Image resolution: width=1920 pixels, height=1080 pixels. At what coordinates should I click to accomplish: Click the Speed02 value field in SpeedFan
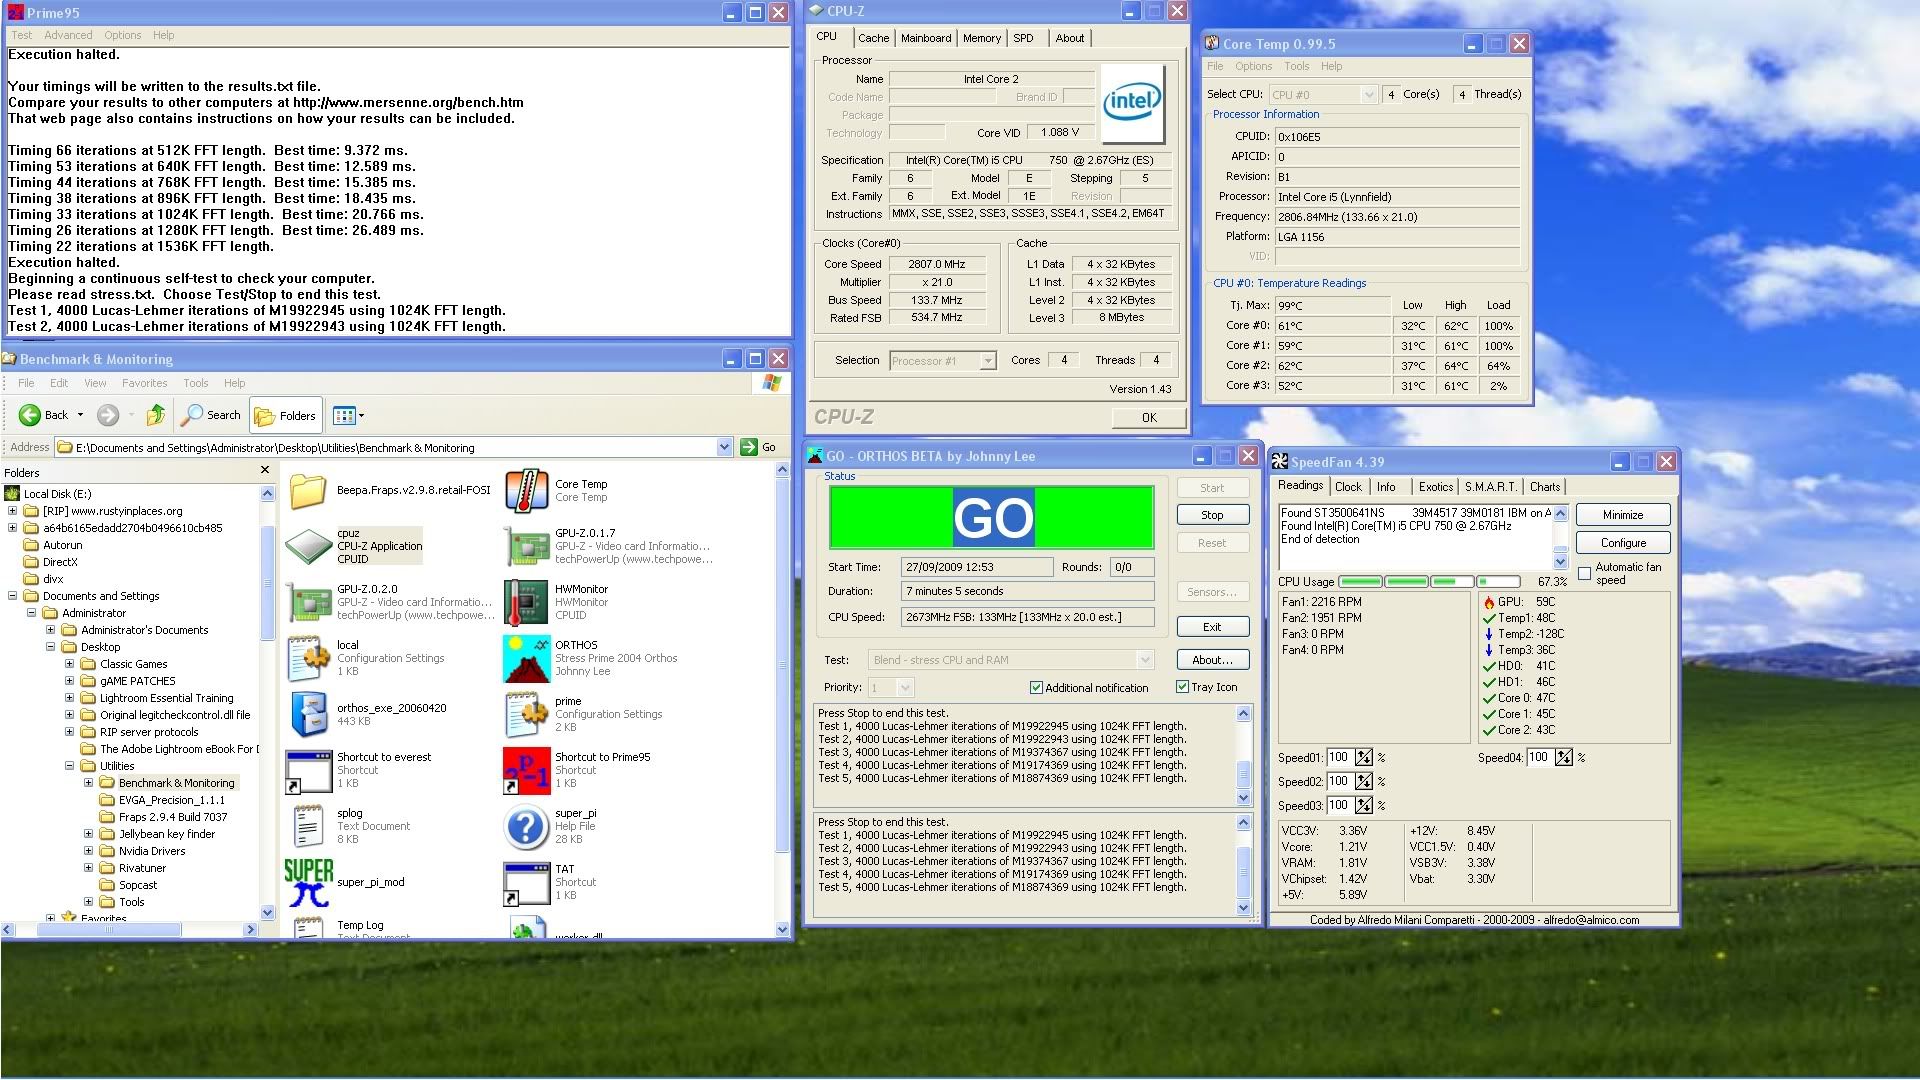pyautogui.click(x=1339, y=781)
